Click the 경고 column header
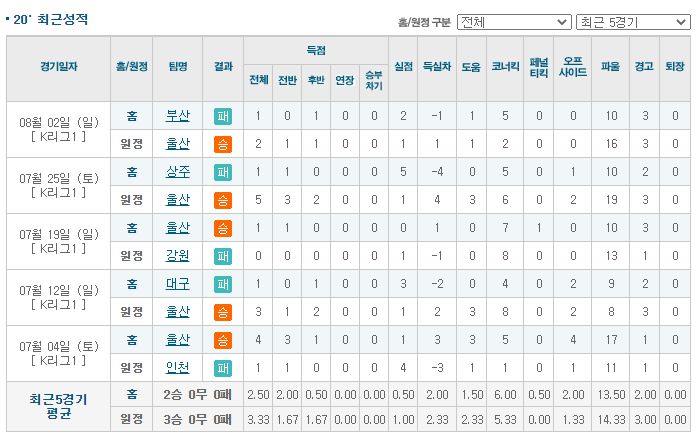Image resolution: width=696 pixels, height=438 pixels. (x=644, y=67)
